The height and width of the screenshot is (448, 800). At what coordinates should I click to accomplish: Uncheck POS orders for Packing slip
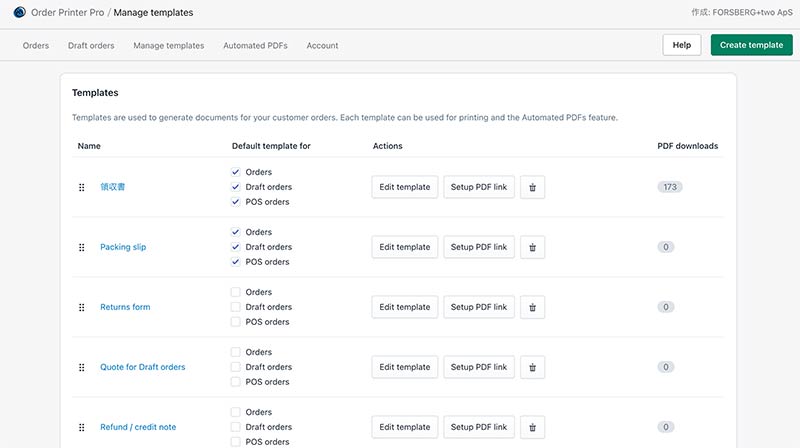pos(236,262)
